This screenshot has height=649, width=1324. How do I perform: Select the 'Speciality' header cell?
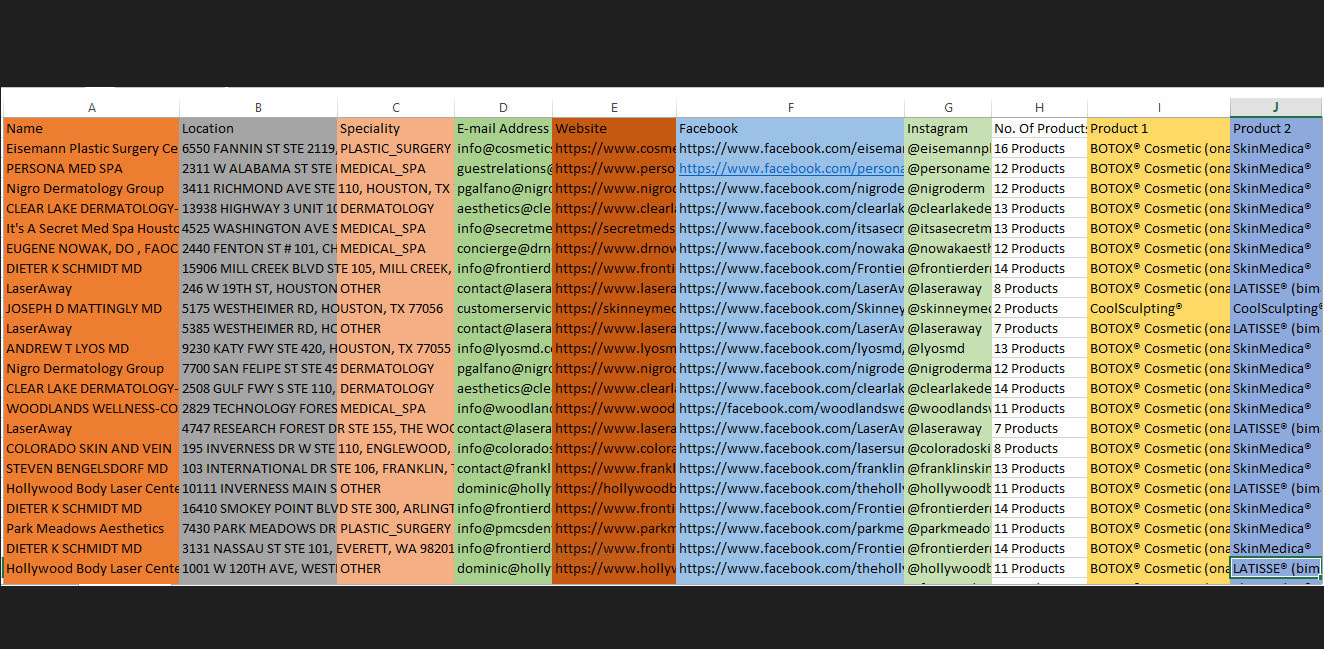click(x=395, y=129)
